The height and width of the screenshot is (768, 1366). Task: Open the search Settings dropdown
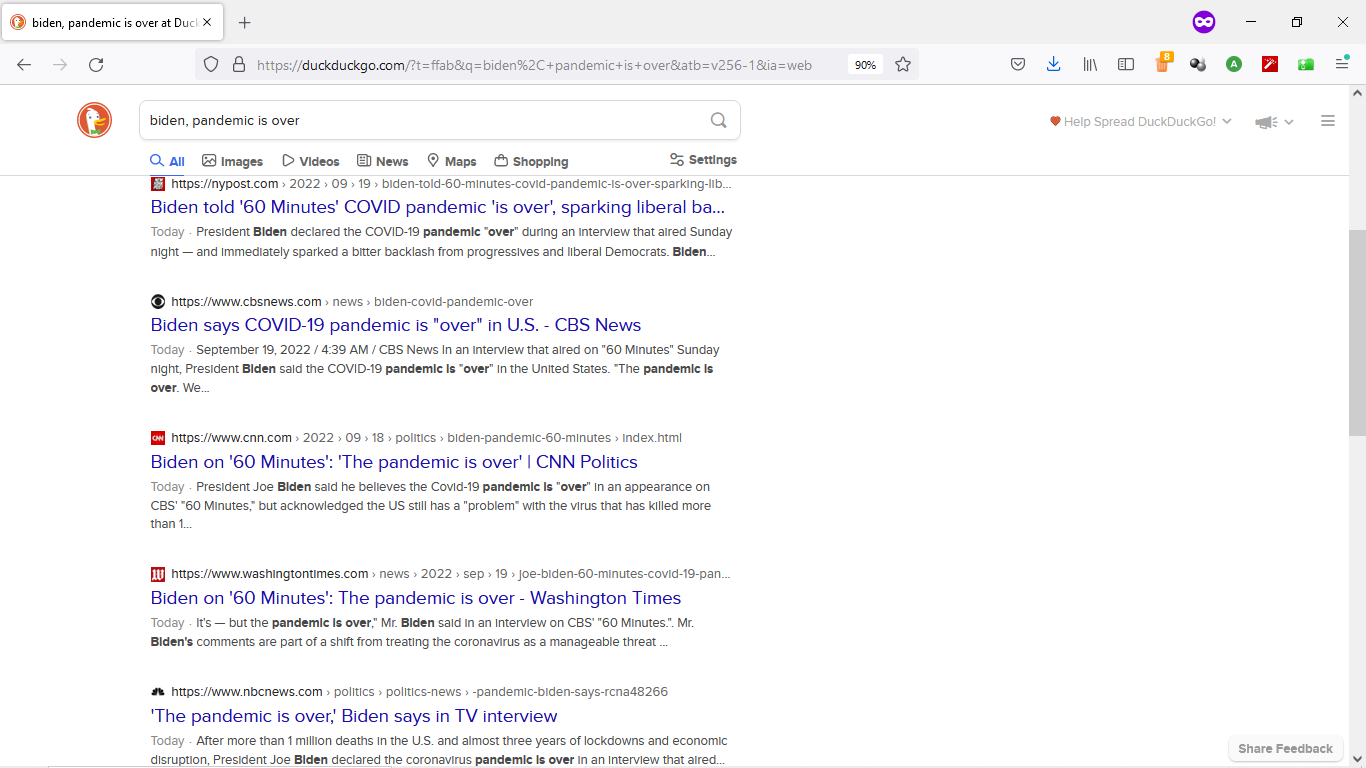703,160
